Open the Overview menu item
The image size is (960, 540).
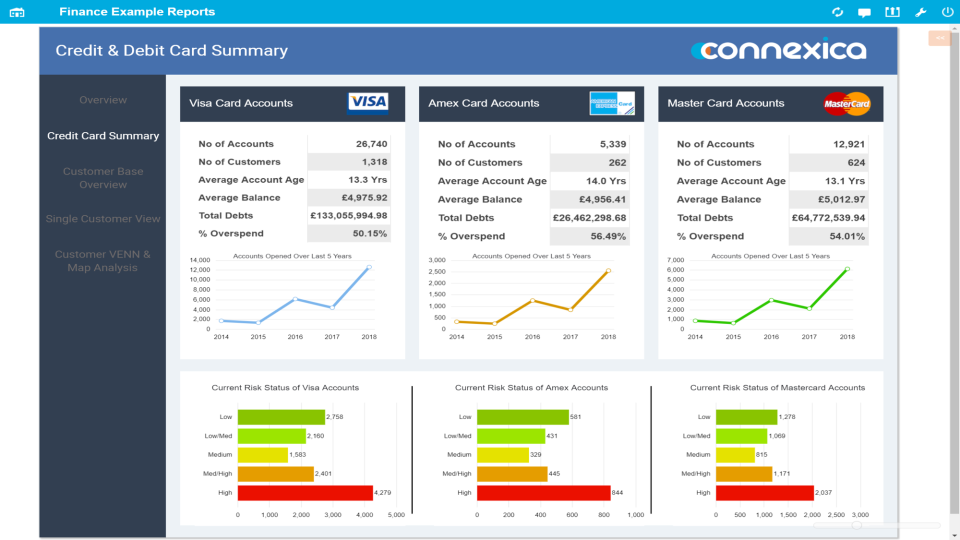pyautogui.click(x=103, y=100)
